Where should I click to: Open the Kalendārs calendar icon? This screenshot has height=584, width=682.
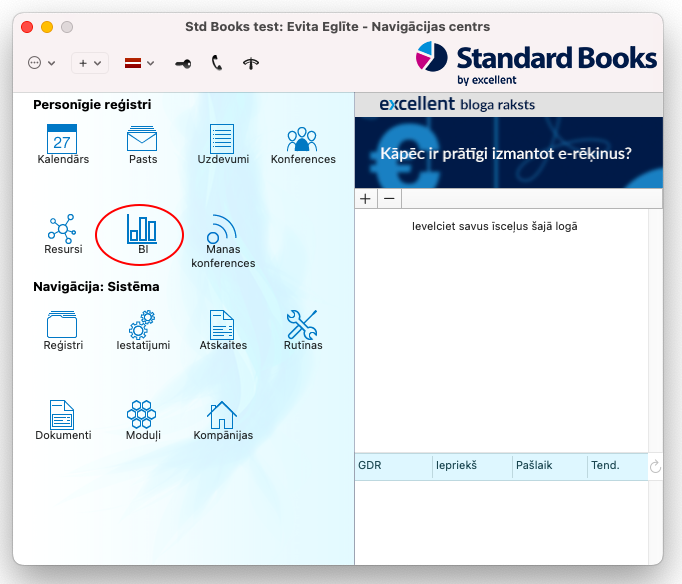(x=63, y=138)
